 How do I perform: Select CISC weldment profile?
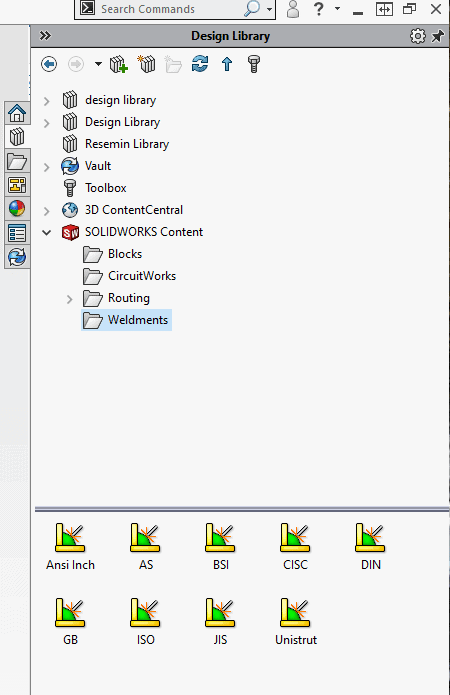pos(295,547)
